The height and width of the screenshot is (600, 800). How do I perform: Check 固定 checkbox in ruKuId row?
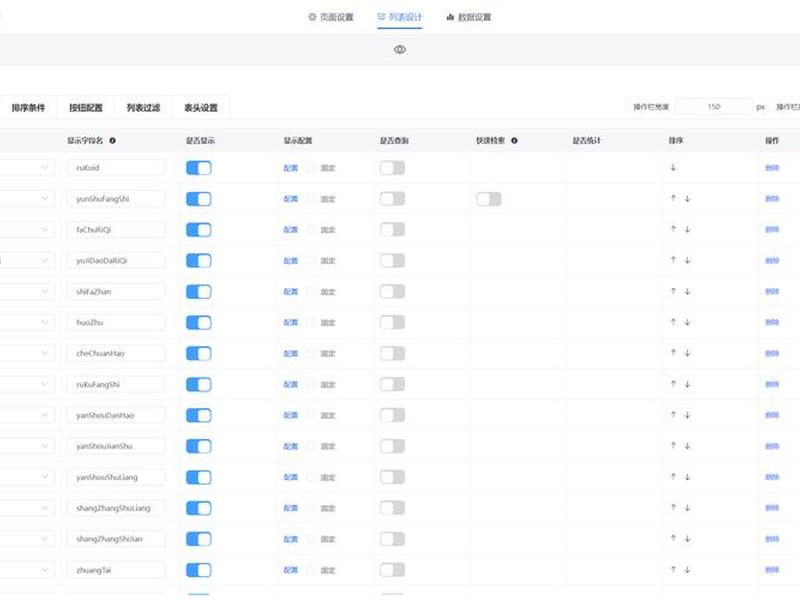click(311, 168)
